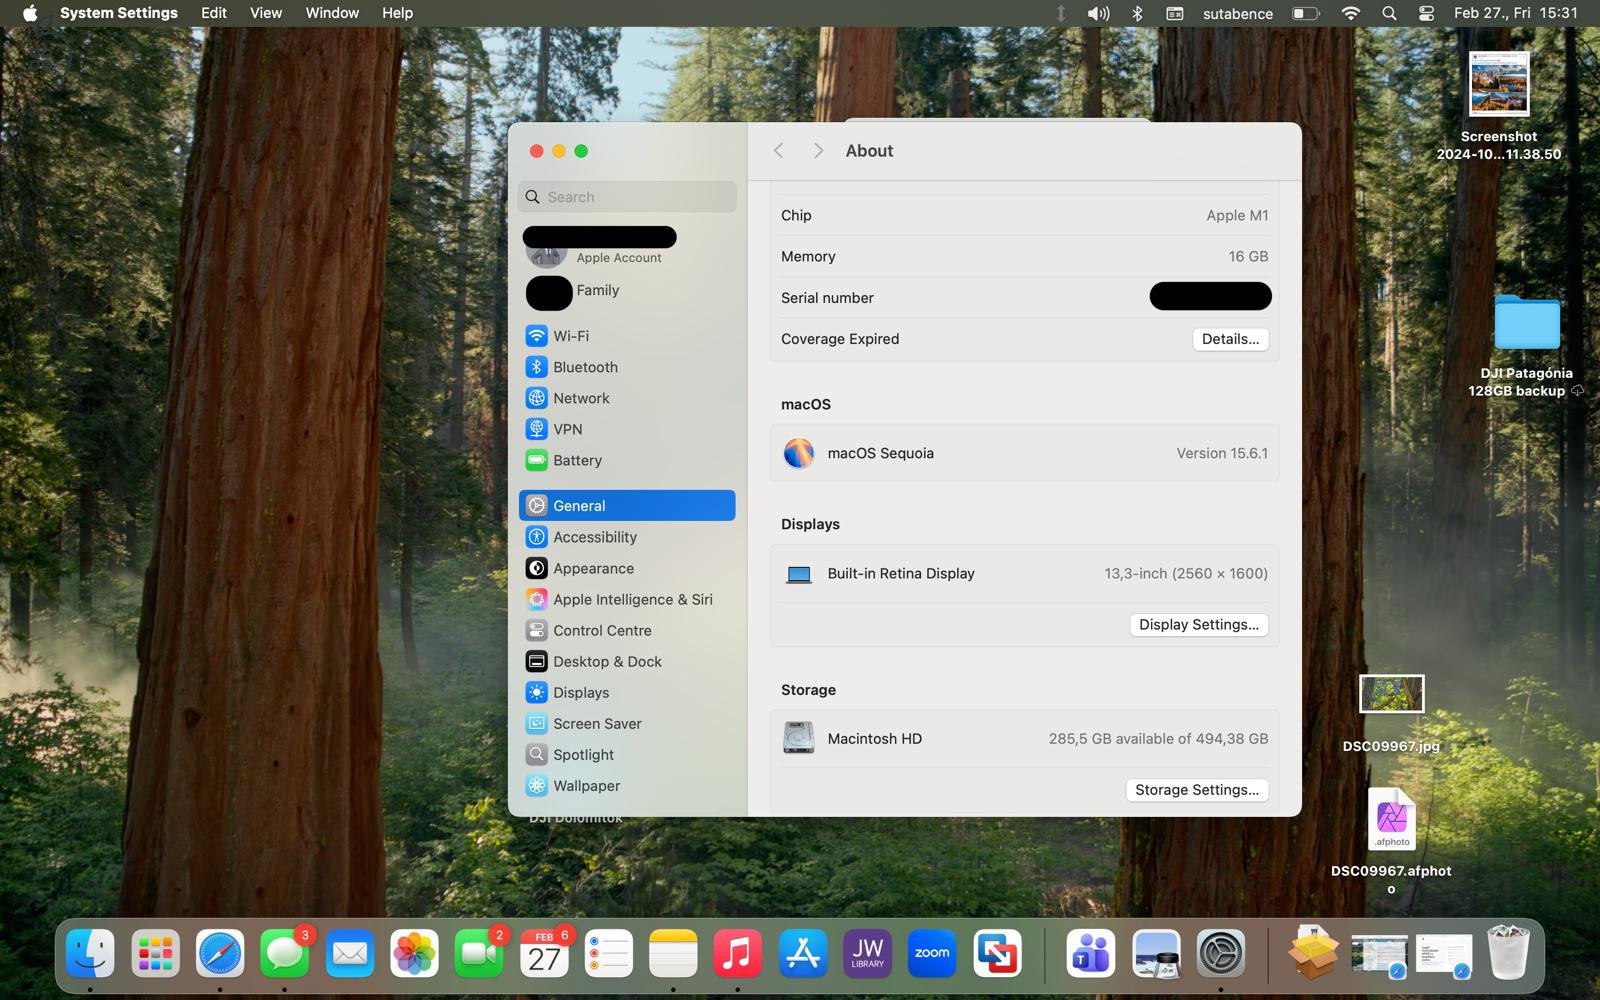Click the Search field in the sidebar
Image resolution: width=1600 pixels, height=1000 pixels.
click(627, 196)
